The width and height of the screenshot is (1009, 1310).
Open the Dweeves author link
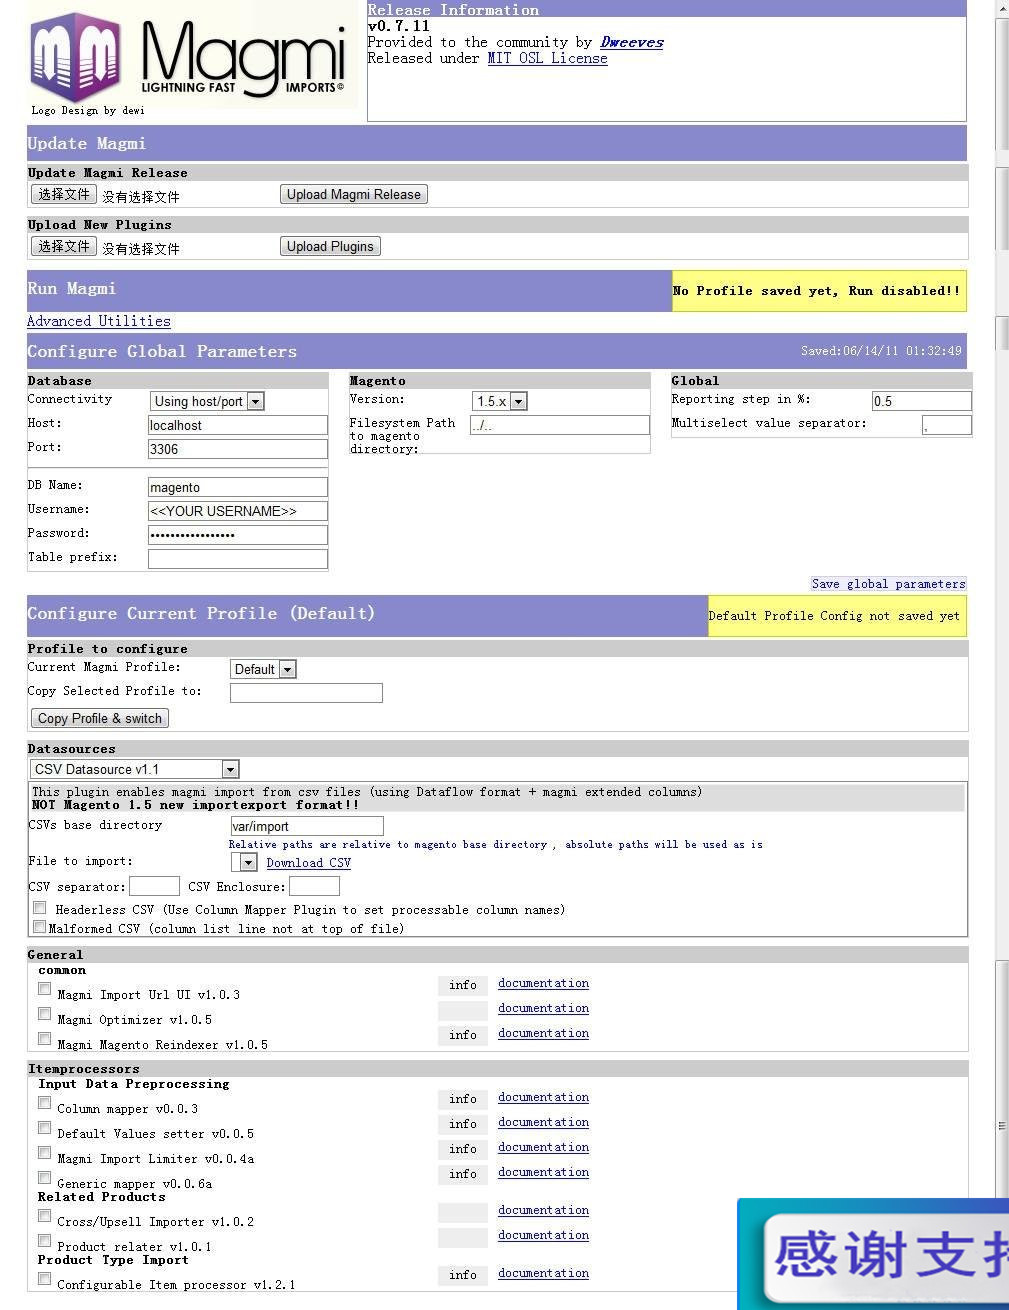[x=632, y=42]
